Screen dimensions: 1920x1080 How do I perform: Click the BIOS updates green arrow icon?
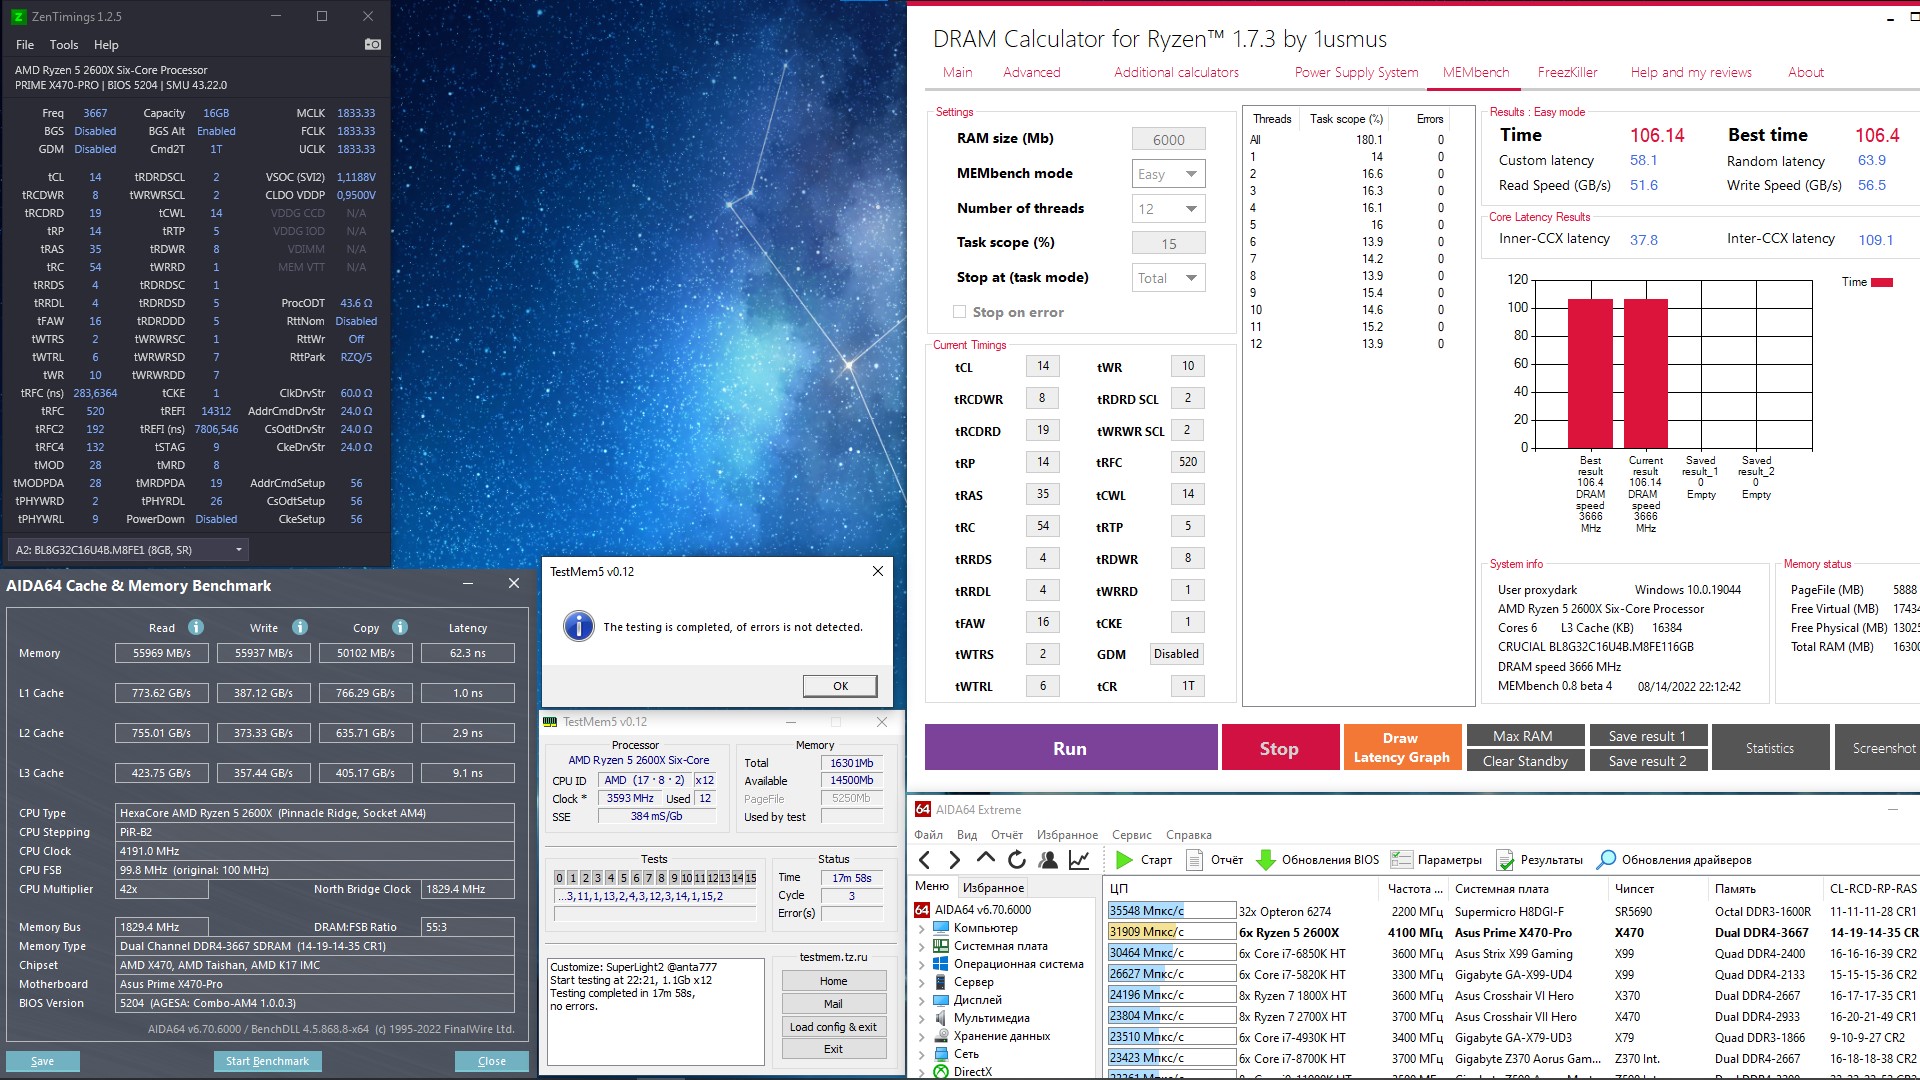(x=1265, y=859)
